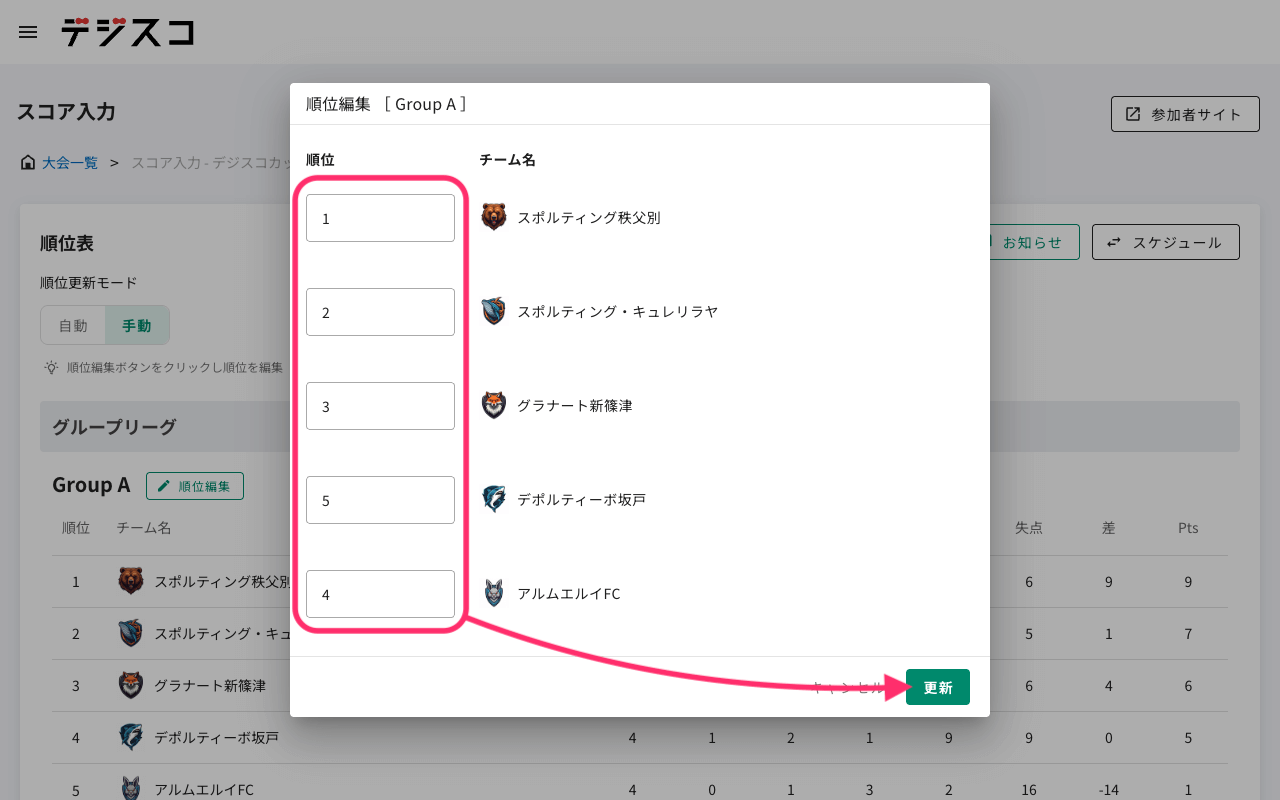Image resolution: width=1280 pixels, height=800 pixels.
Task: Click the デジスコ logo
Action: pos(127,32)
